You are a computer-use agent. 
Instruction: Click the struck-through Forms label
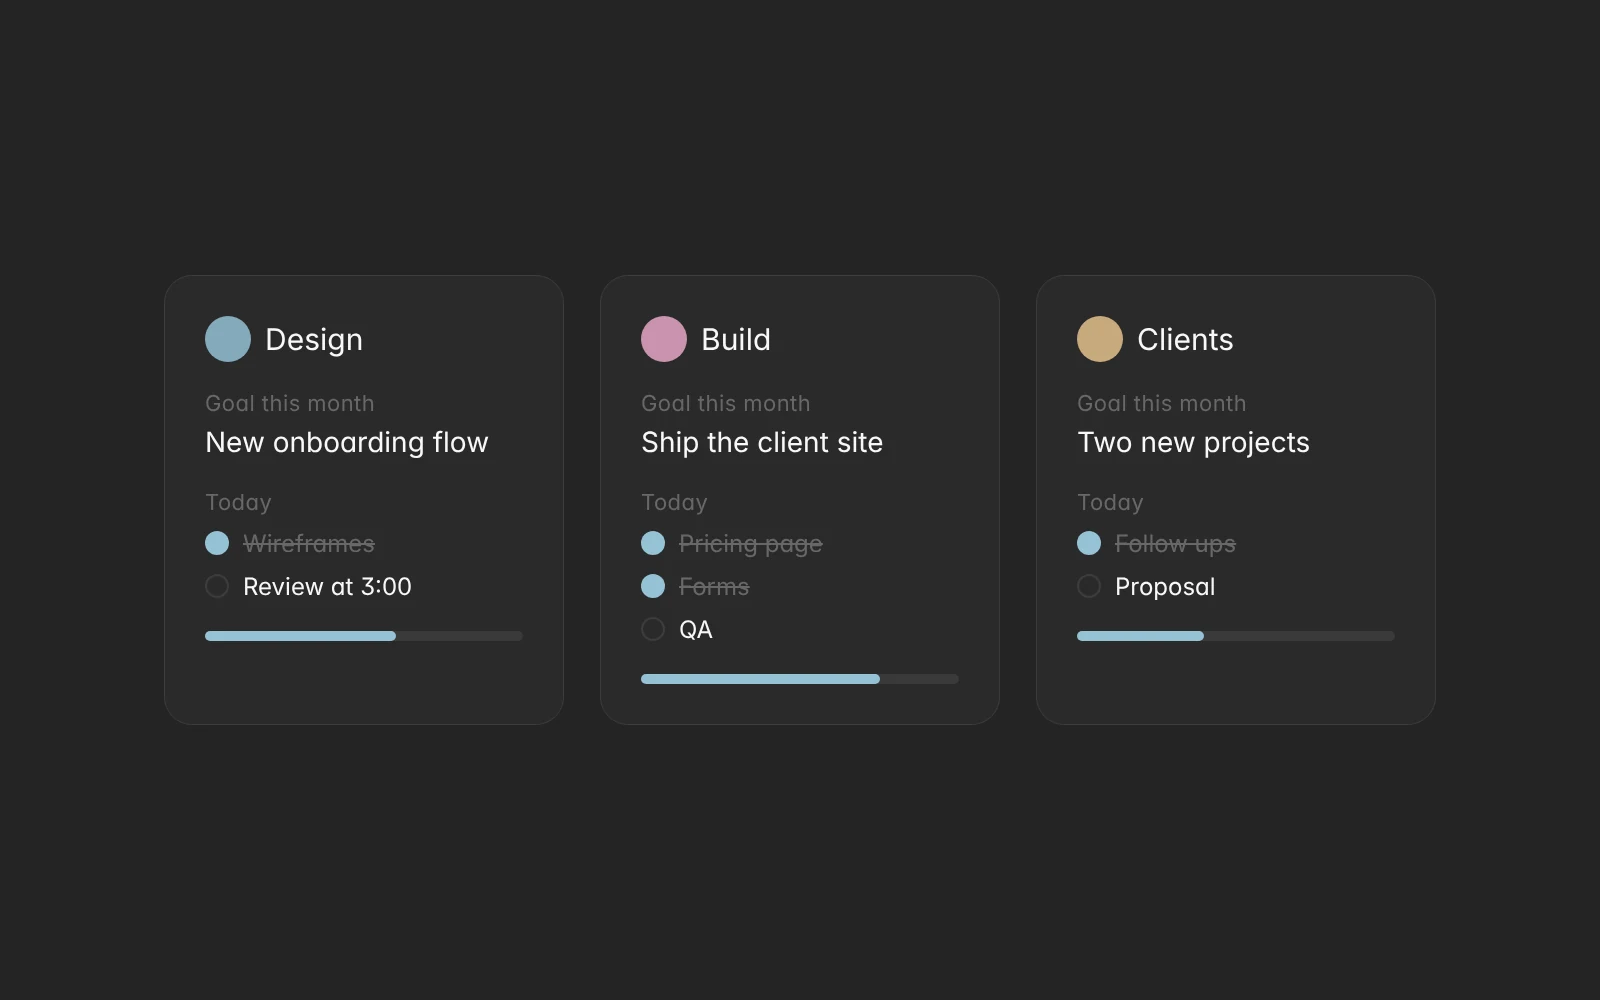coord(714,587)
